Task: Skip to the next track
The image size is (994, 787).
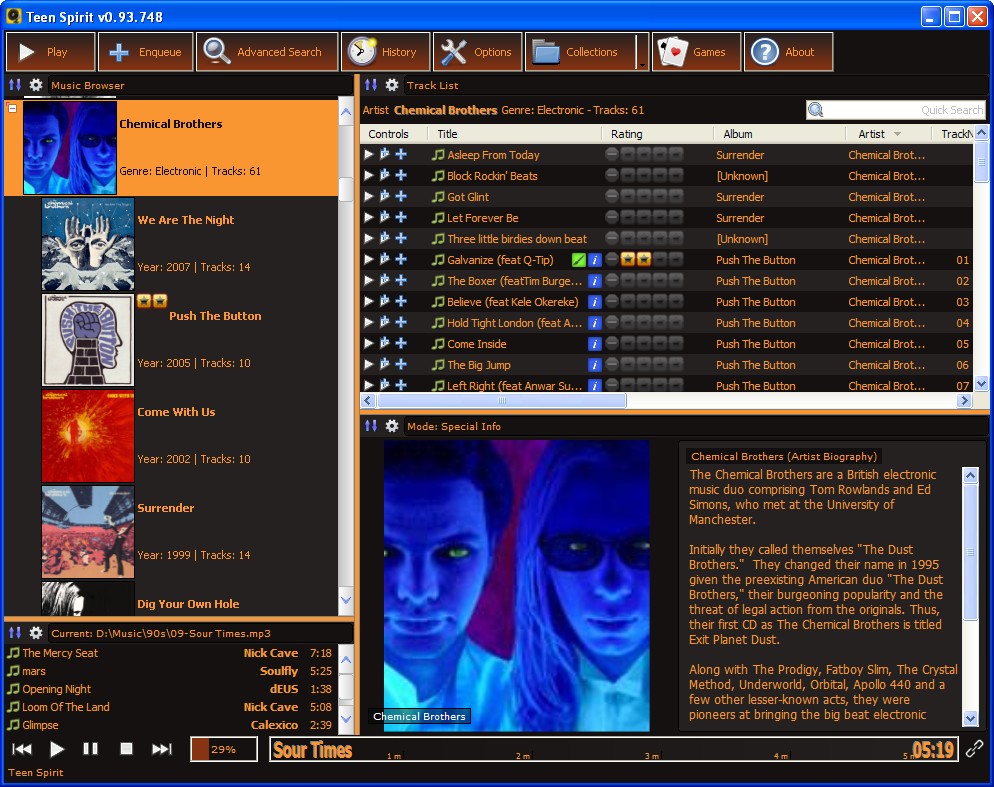Action: (x=162, y=749)
